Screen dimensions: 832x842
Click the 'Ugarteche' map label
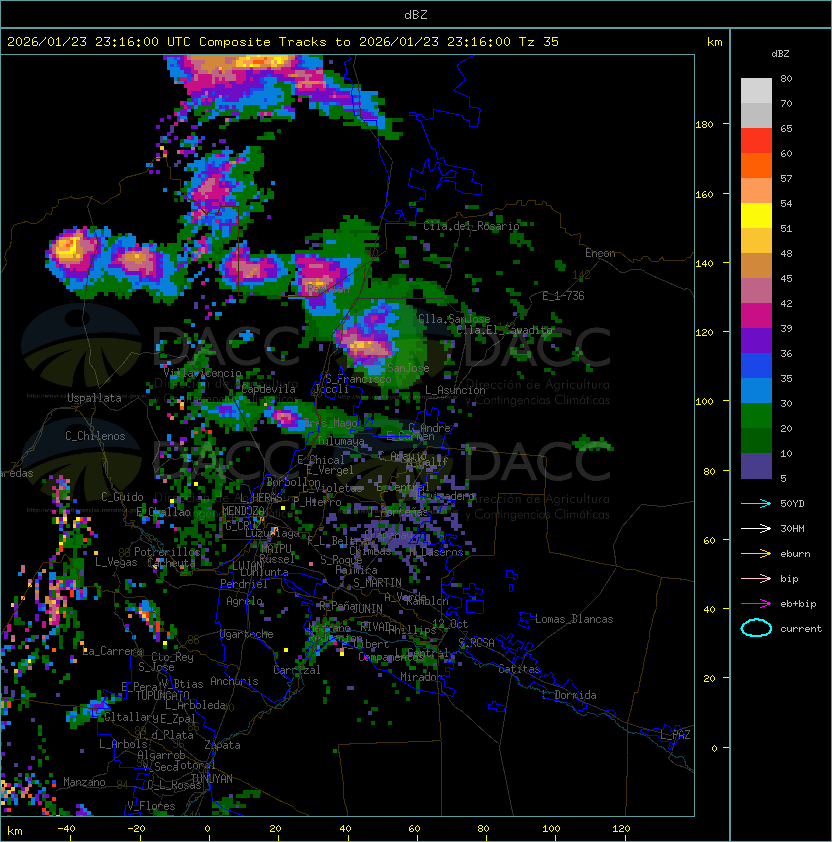pos(247,634)
